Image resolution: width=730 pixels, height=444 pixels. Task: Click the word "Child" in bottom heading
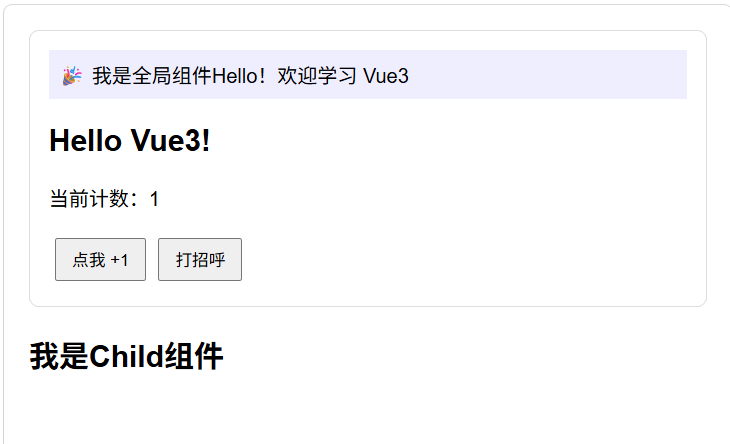pyautogui.click(x=126, y=357)
